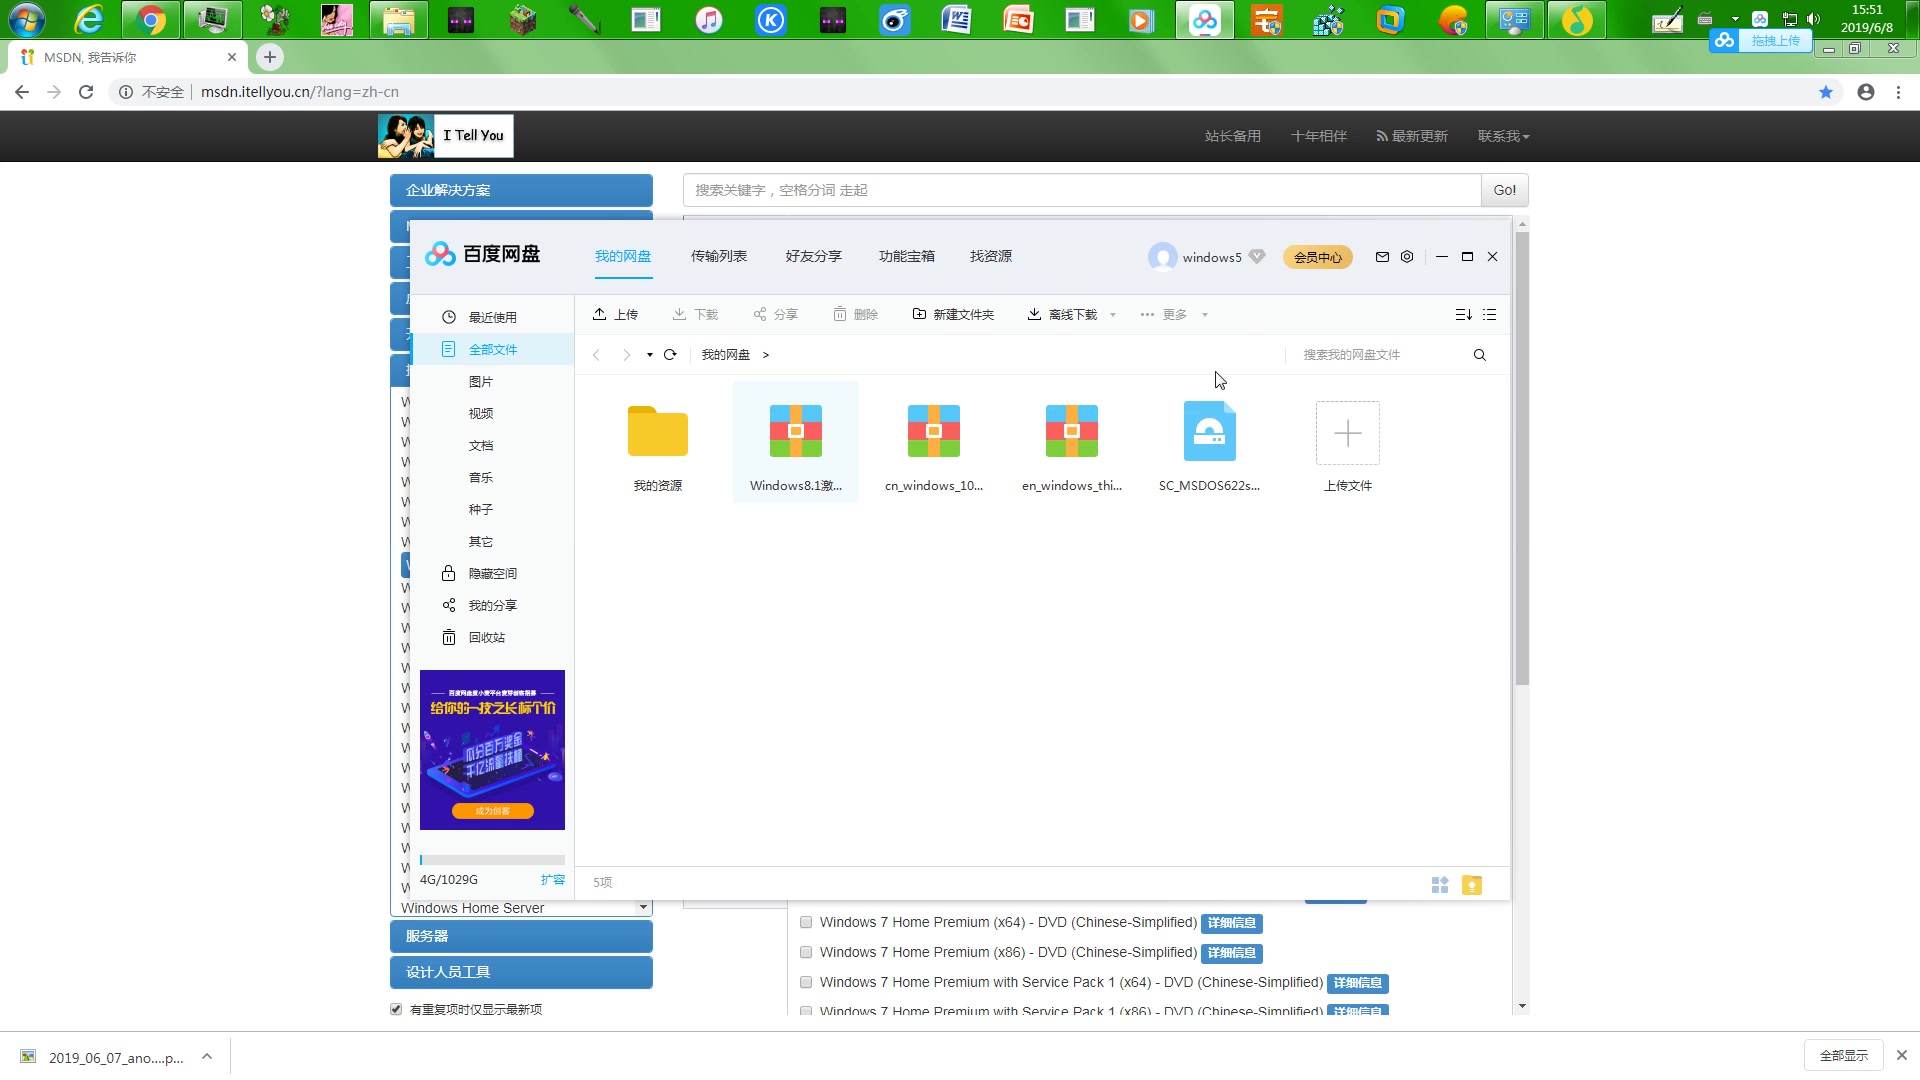The image size is (1920, 1080).
Task: Select 全部文件 in sidebar
Action: [x=492, y=349]
